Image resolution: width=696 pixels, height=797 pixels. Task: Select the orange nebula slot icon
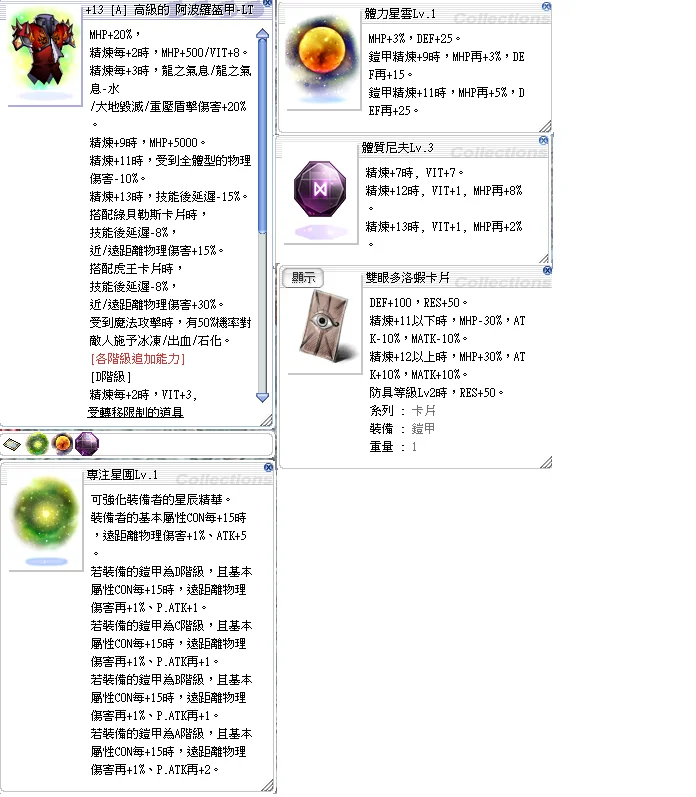(x=62, y=444)
